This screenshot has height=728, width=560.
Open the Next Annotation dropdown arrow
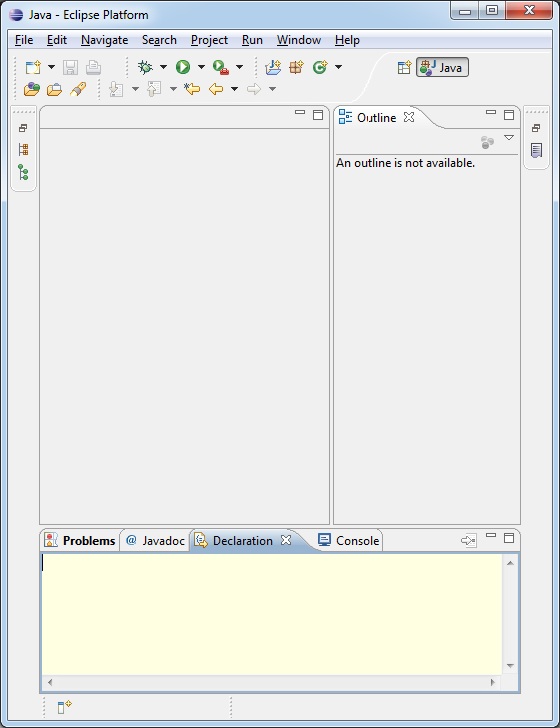point(135,89)
